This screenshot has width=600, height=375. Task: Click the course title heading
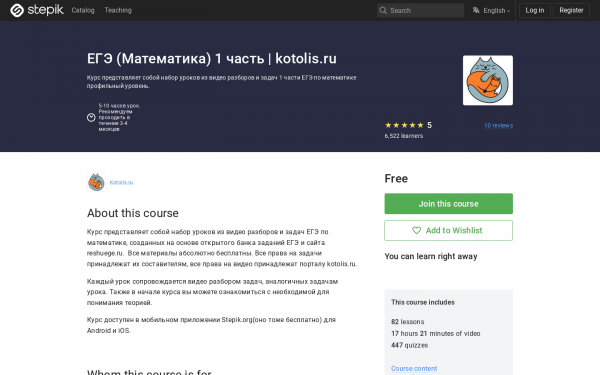point(212,59)
